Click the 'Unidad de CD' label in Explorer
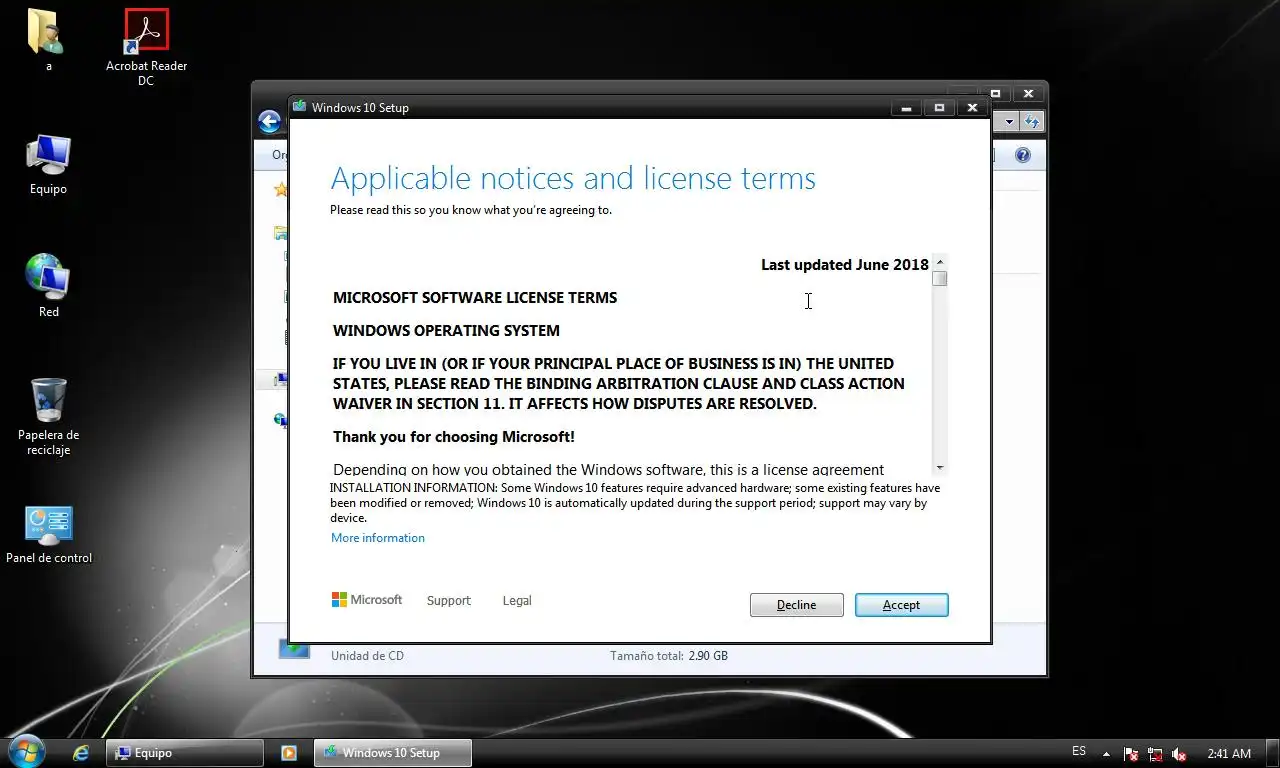Screen dimensions: 1280x768 (367, 656)
